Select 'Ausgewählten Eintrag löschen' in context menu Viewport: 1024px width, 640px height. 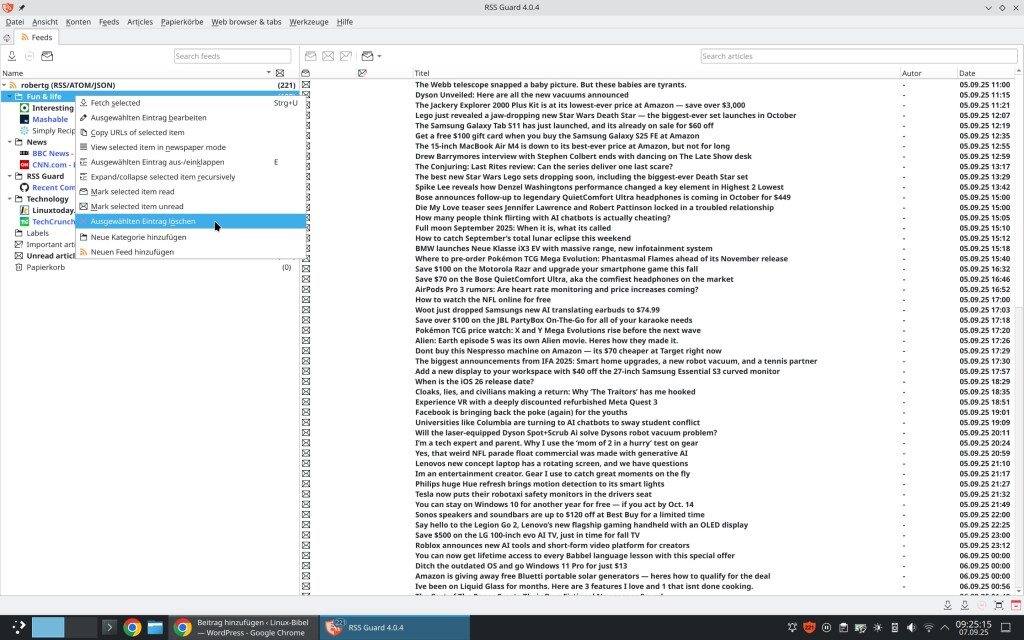pyautogui.click(x=191, y=221)
